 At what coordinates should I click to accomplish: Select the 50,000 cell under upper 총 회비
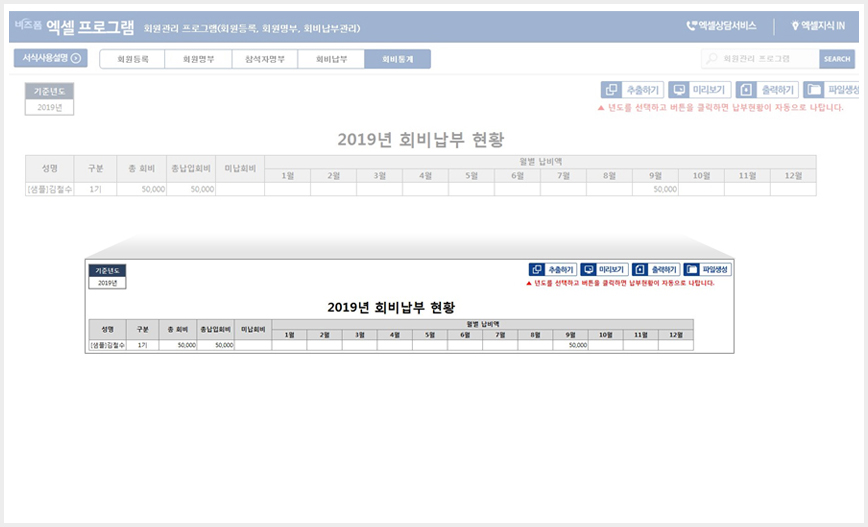tap(141, 189)
